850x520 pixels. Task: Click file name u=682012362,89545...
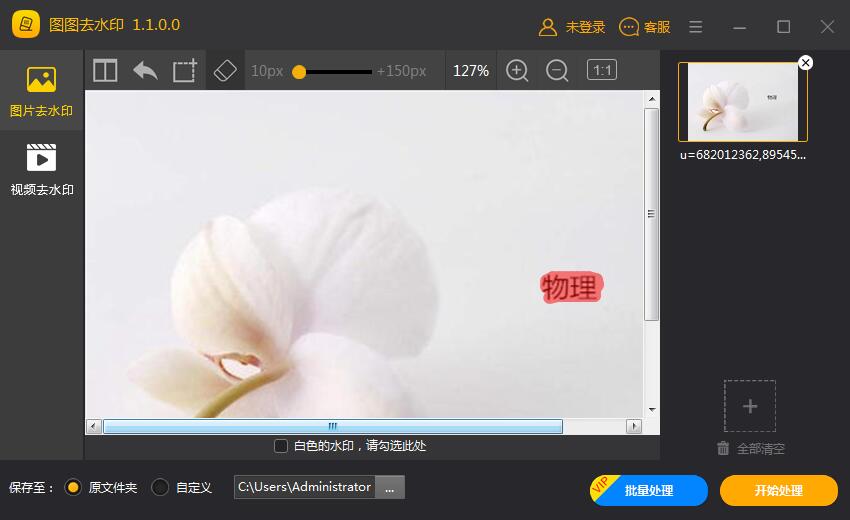click(743, 155)
